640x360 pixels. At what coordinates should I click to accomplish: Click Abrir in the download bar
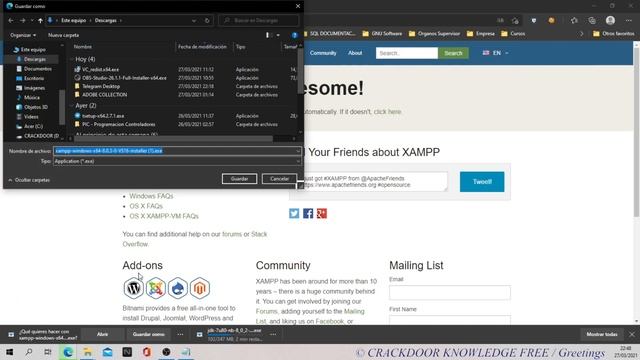102,334
